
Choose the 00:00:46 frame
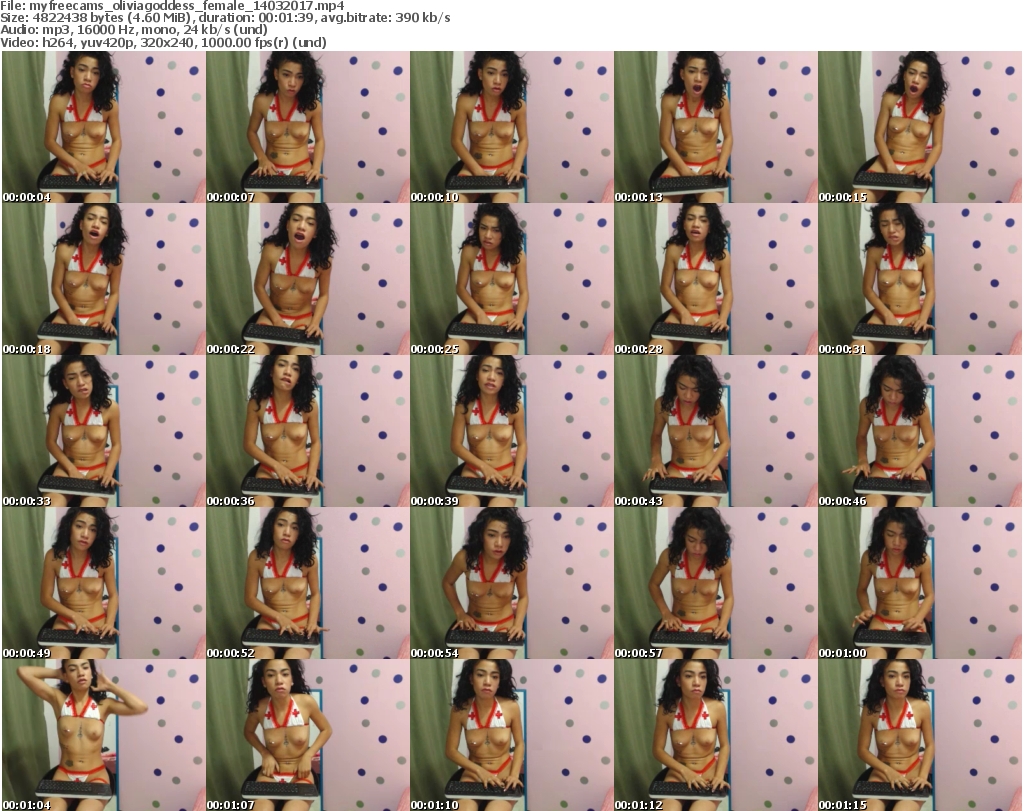pyautogui.click(x=920, y=431)
